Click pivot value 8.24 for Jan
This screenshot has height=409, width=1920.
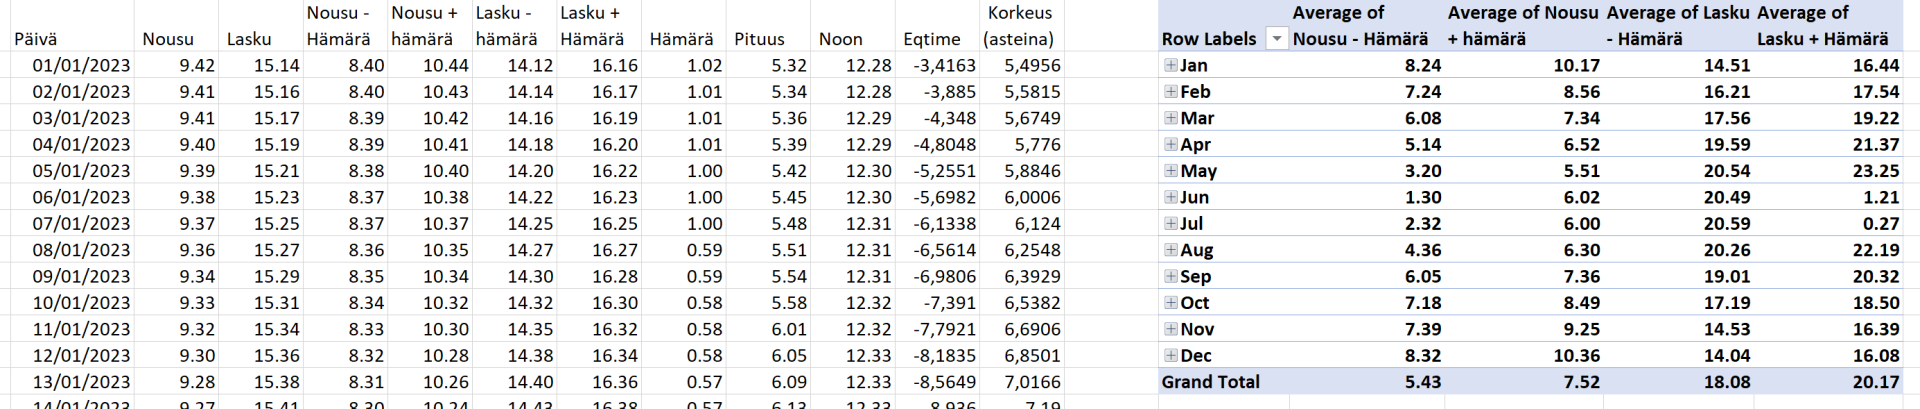click(1365, 65)
